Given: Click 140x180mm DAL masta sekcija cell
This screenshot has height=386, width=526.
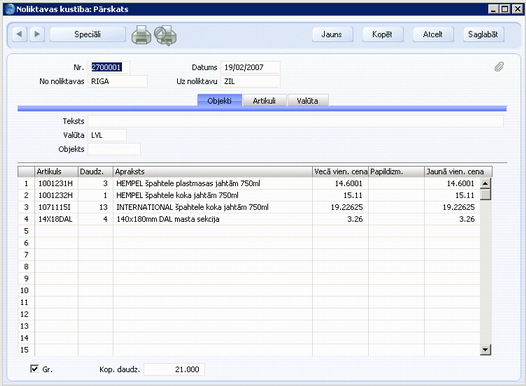Looking at the screenshot, I should 213,219.
